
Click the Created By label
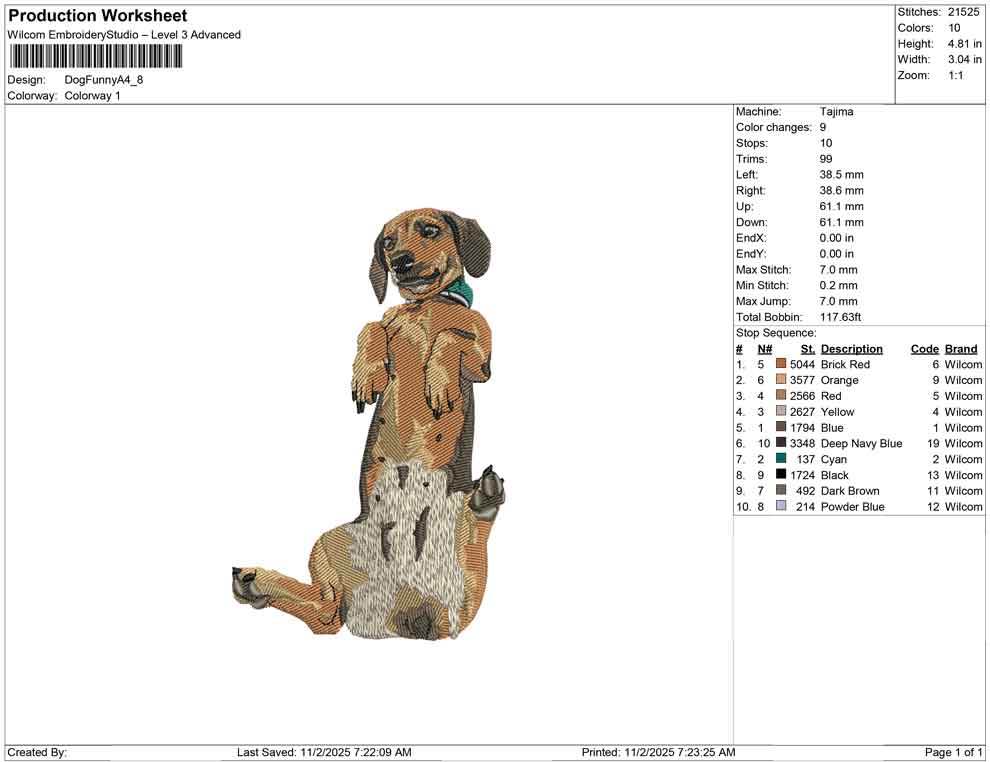pyautogui.click(x=37, y=752)
